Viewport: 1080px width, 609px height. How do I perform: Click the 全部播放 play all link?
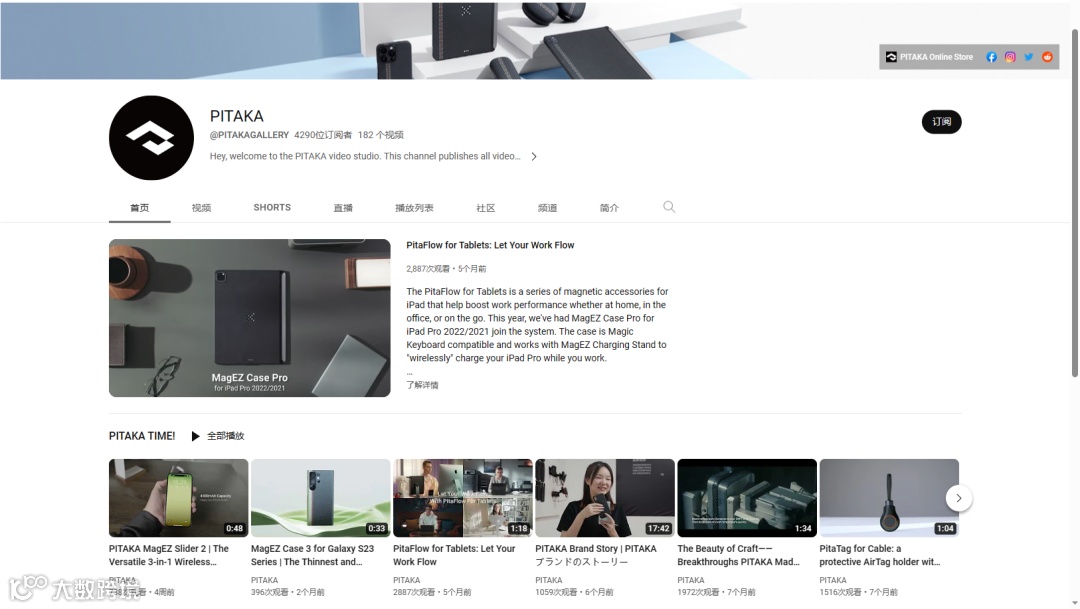pyautogui.click(x=226, y=436)
